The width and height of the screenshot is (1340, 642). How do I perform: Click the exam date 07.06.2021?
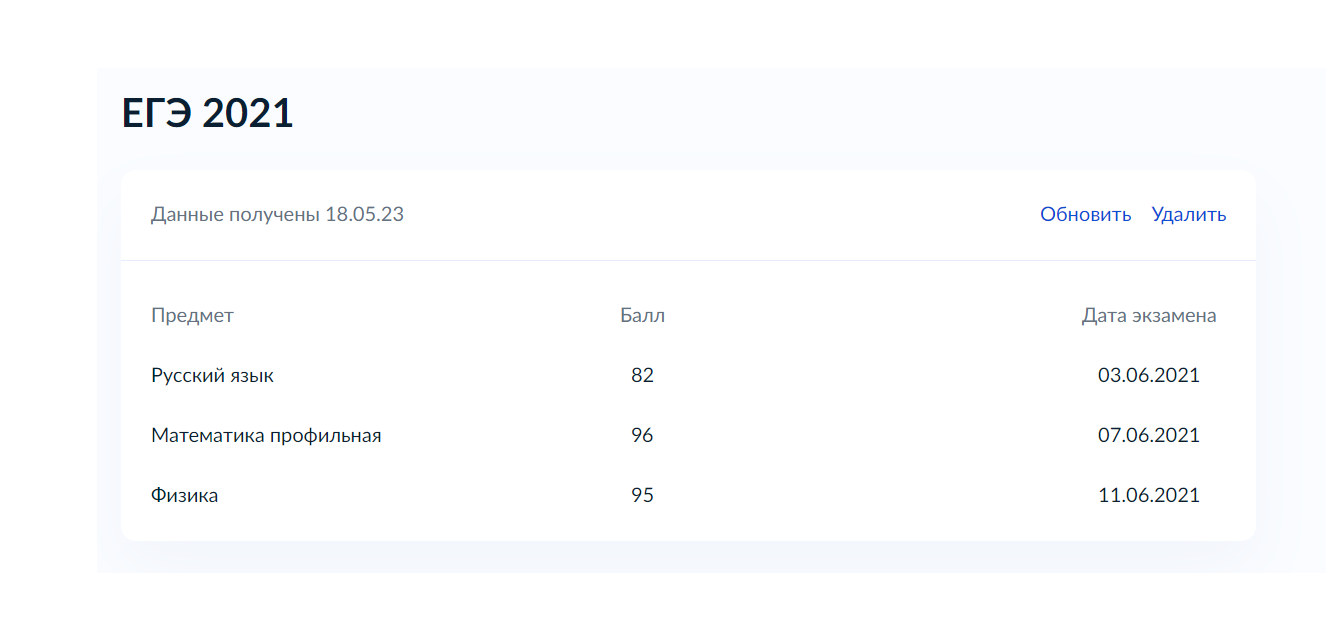(1148, 436)
